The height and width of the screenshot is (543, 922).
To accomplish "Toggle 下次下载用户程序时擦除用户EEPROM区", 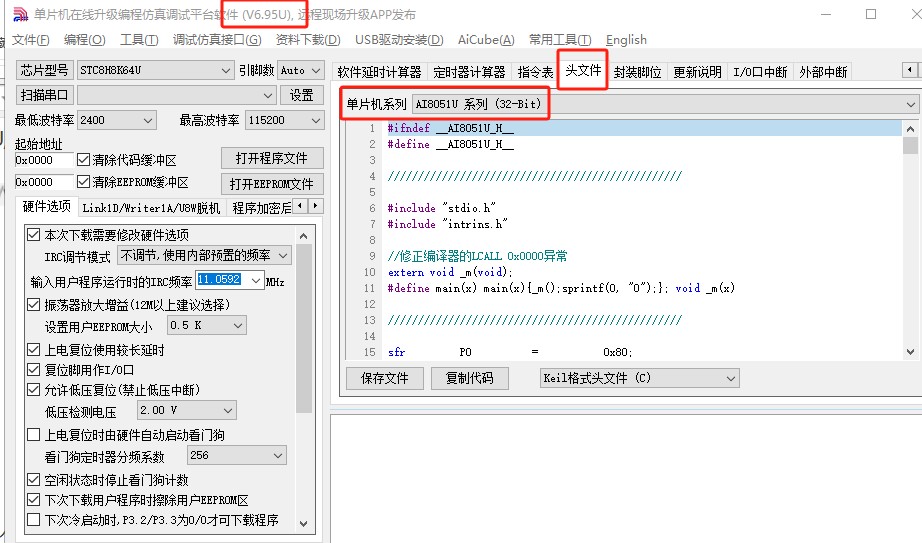I will (34, 500).
